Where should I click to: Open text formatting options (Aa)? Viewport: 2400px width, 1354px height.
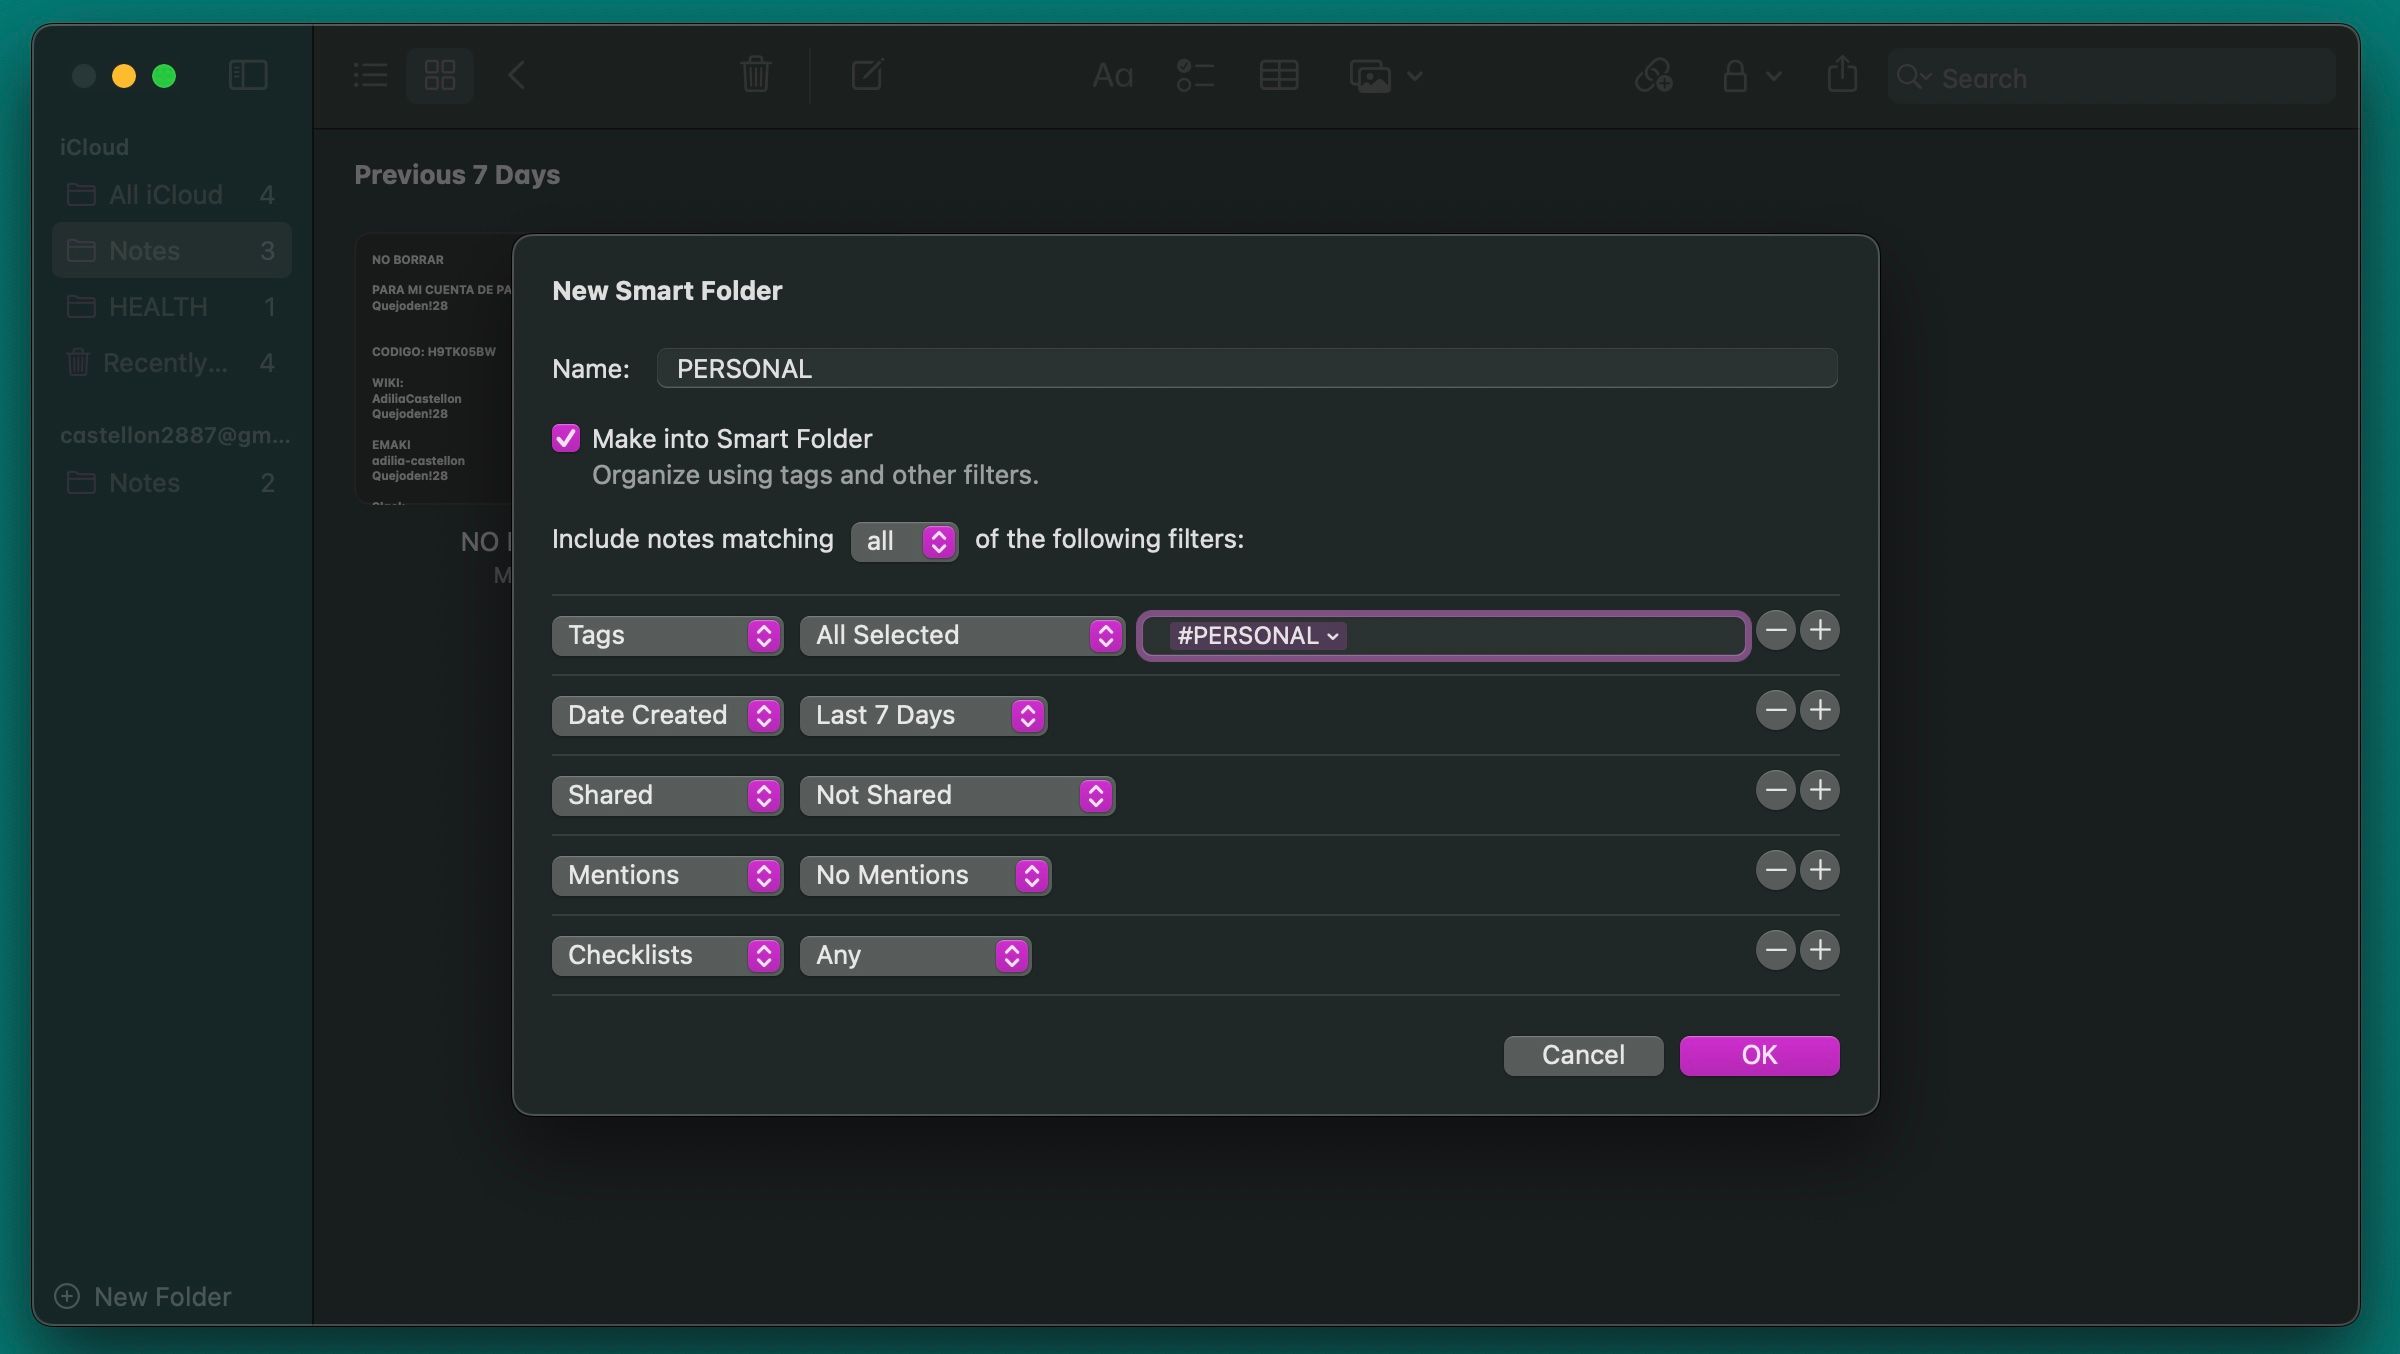pos(1112,75)
